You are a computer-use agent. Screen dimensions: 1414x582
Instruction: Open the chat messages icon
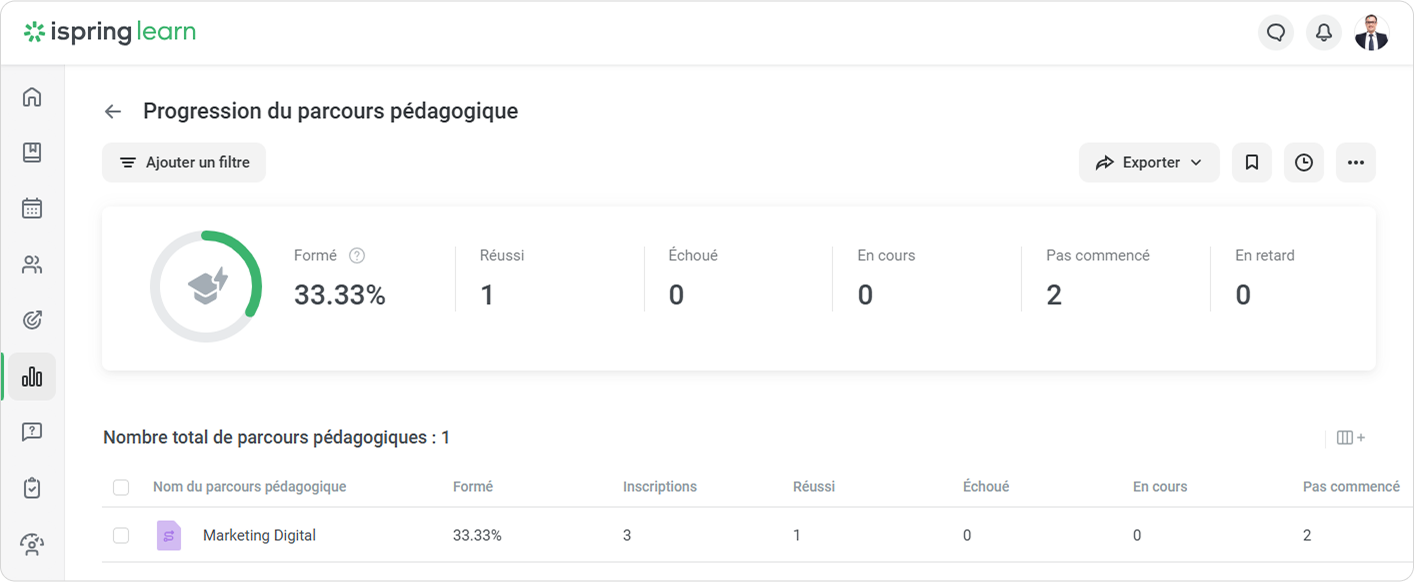coord(1275,33)
